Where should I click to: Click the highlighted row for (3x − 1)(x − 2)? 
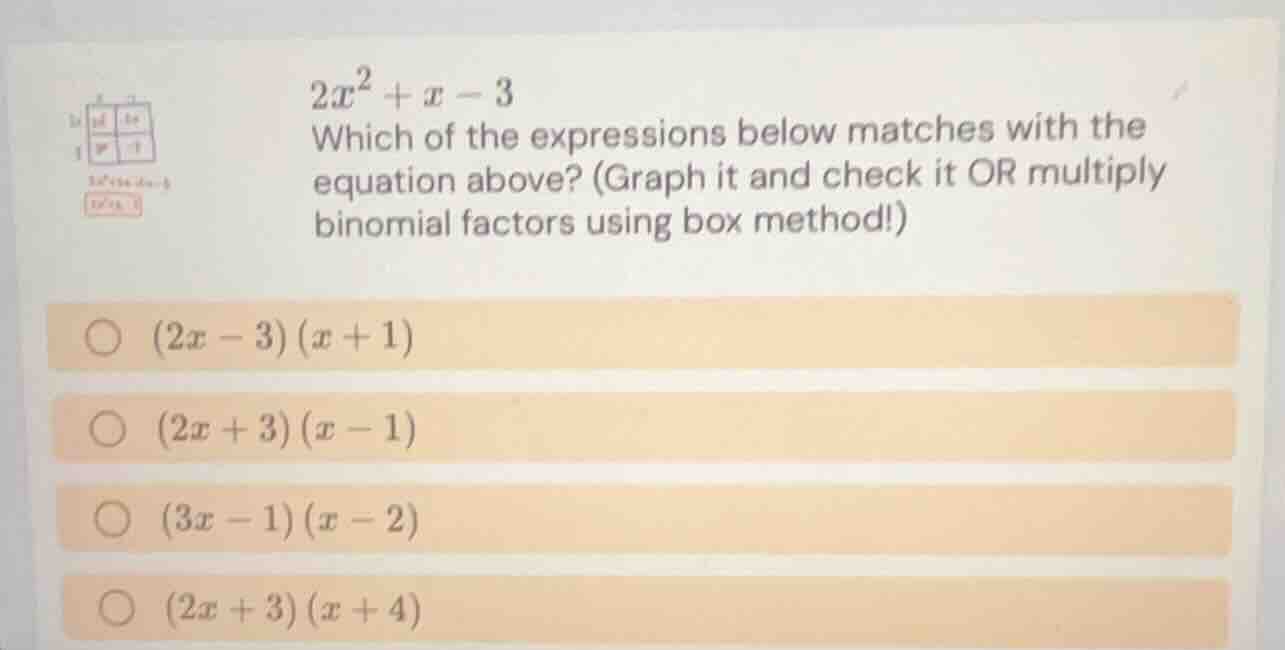tap(640, 517)
